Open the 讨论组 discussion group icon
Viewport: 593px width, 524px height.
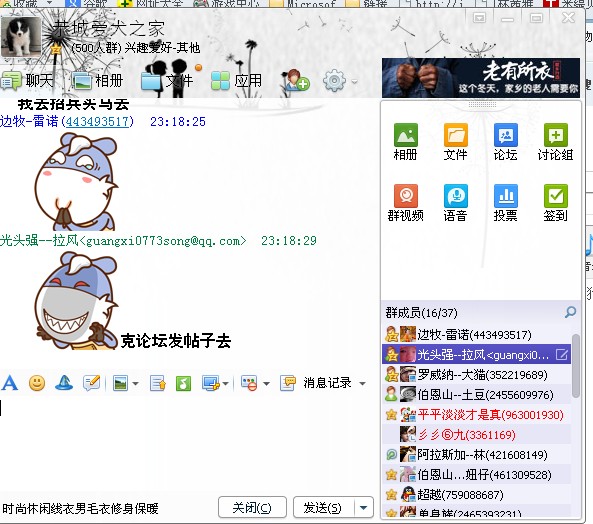[x=556, y=135]
